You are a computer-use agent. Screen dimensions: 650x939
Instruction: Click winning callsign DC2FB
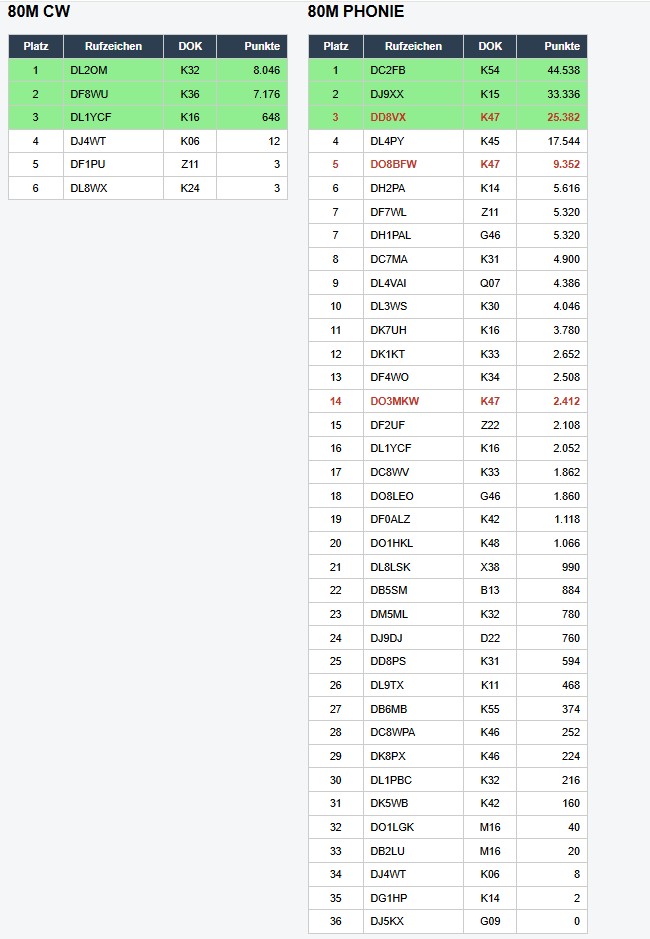tap(388, 70)
